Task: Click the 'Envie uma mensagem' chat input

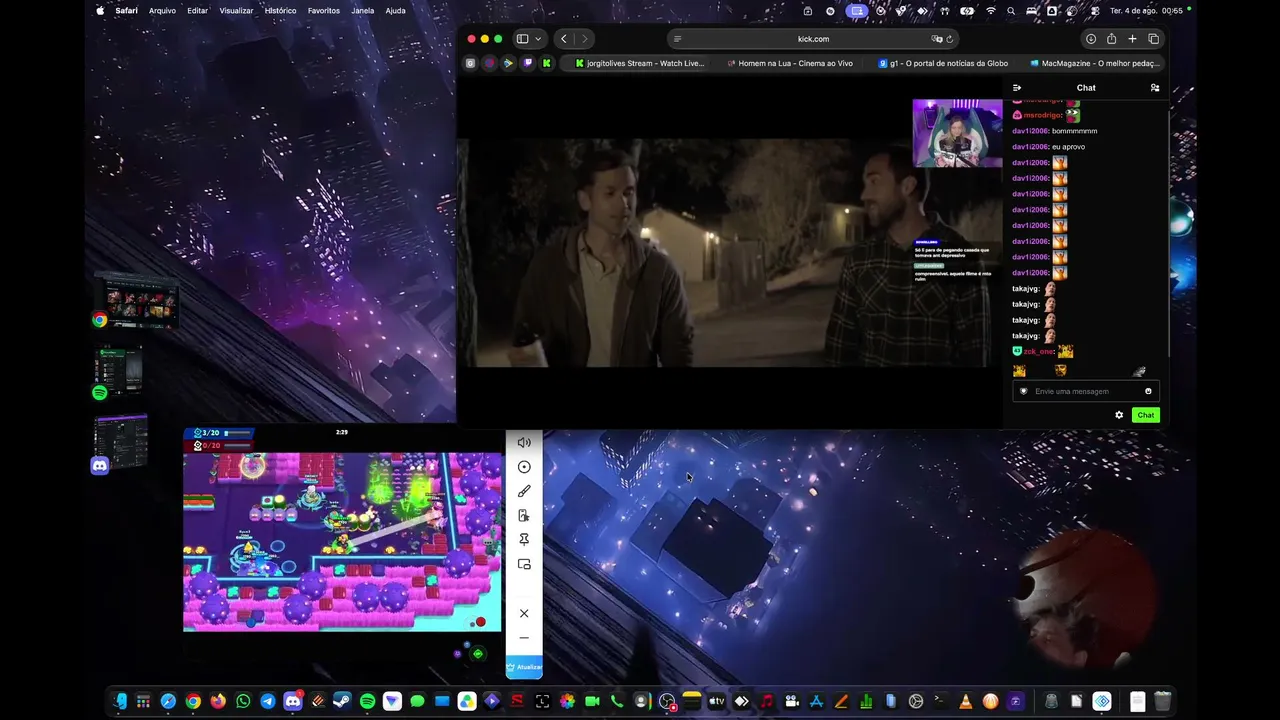Action: coord(1086,391)
